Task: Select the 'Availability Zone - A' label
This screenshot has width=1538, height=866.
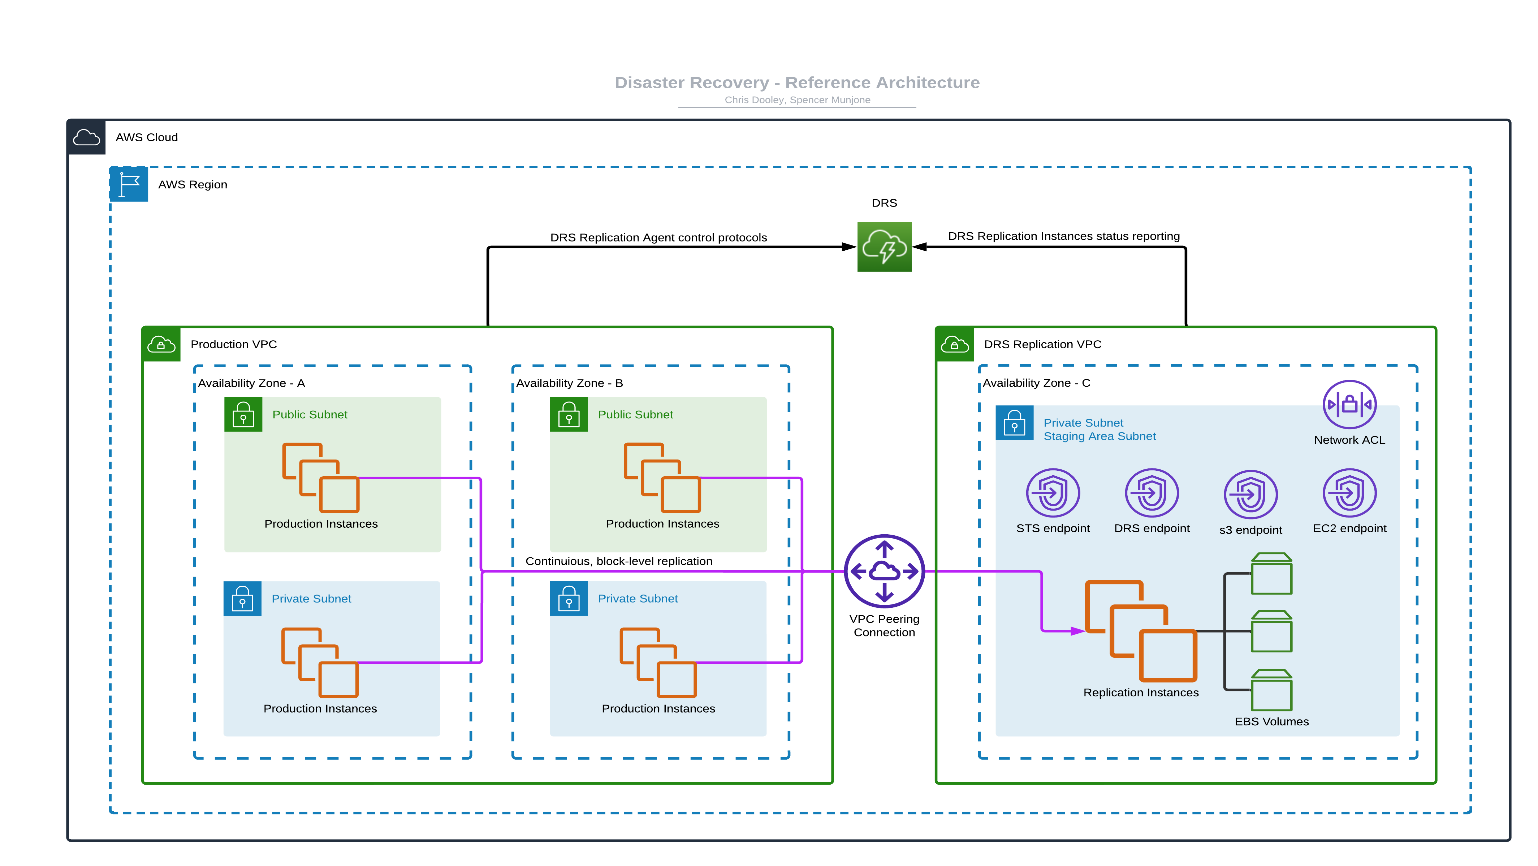Action: pyautogui.click(x=251, y=384)
